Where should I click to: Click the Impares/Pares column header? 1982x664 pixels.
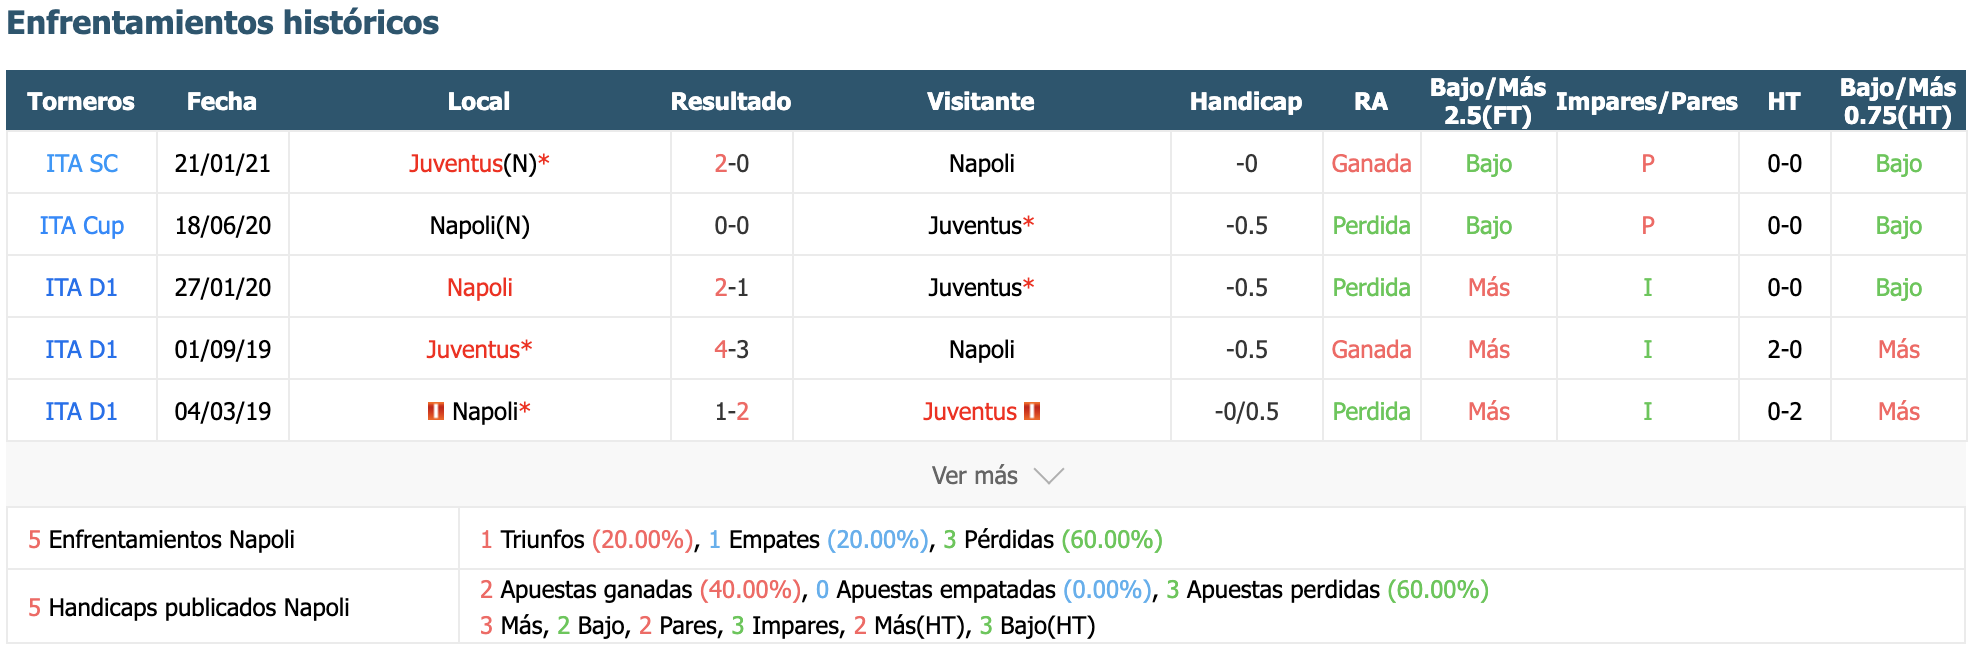click(1647, 101)
